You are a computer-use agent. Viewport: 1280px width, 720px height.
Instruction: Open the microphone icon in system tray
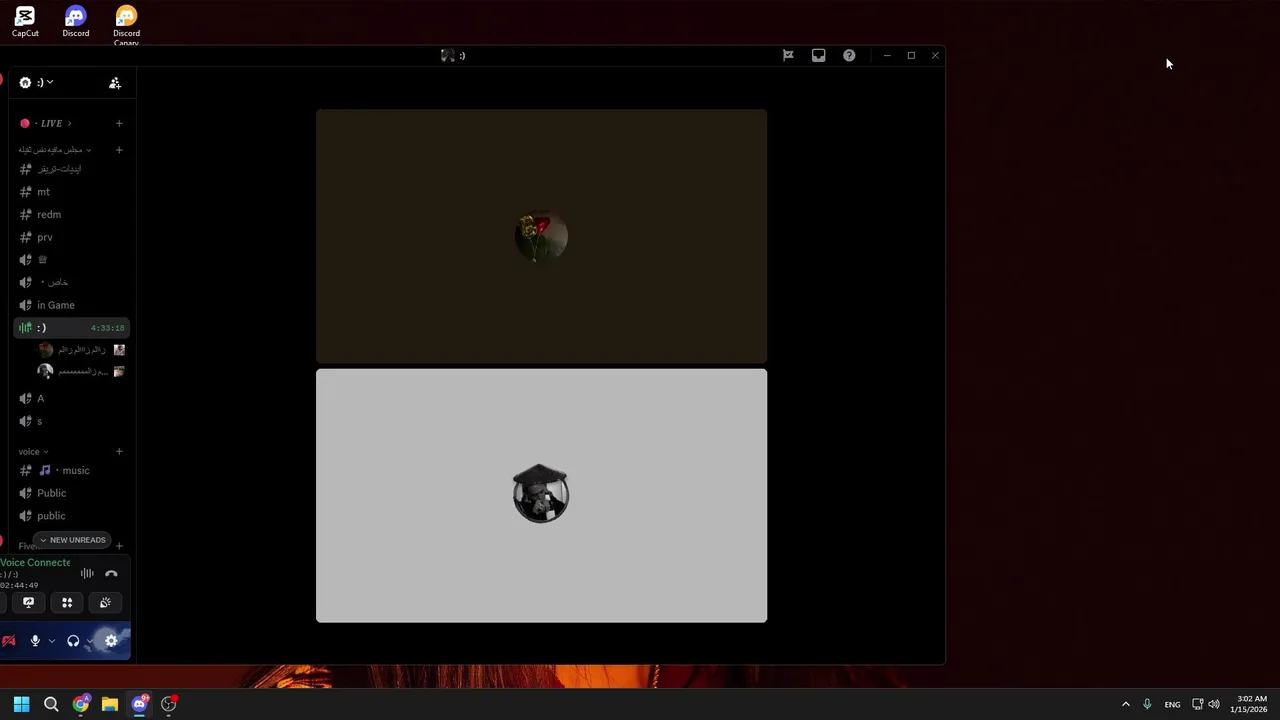[1147, 704]
